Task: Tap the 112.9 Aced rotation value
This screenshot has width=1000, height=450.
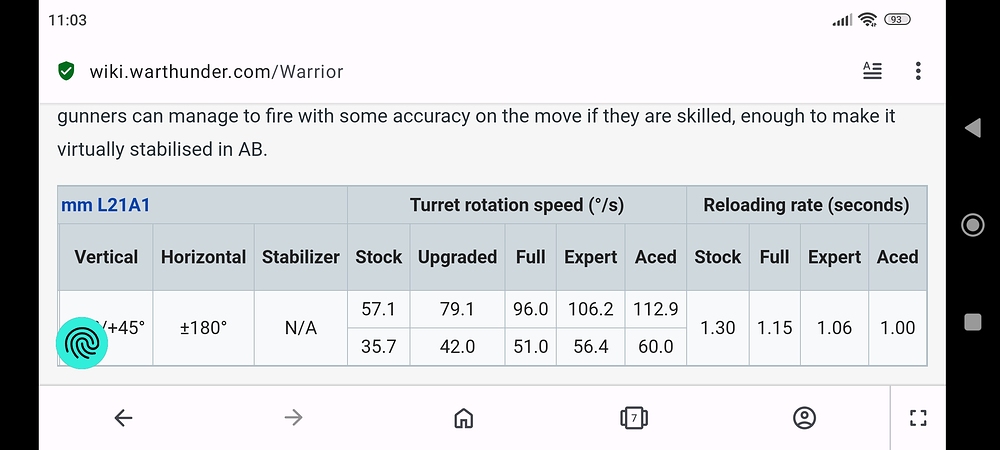Action: pyautogui.click(x=655, y=309)
